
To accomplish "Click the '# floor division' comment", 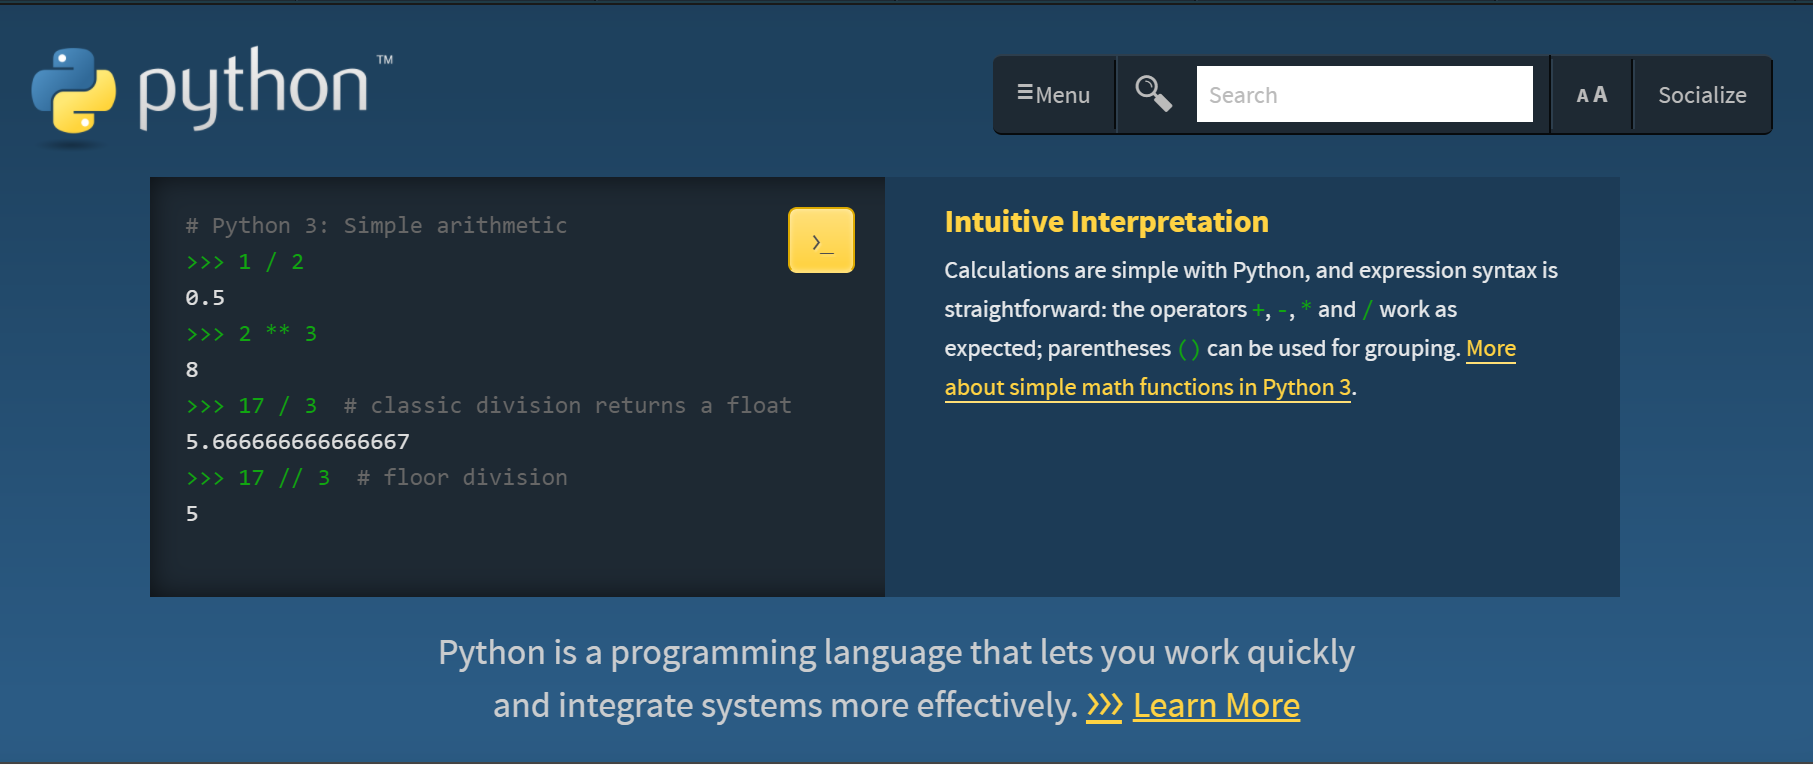I will tap(462, 478).
